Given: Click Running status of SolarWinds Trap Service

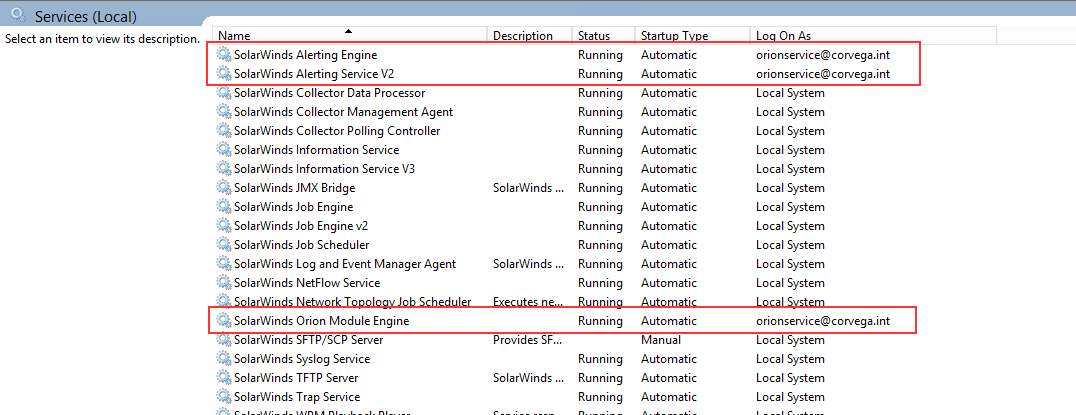Looking at the screenshot, I should coord(600,396).
